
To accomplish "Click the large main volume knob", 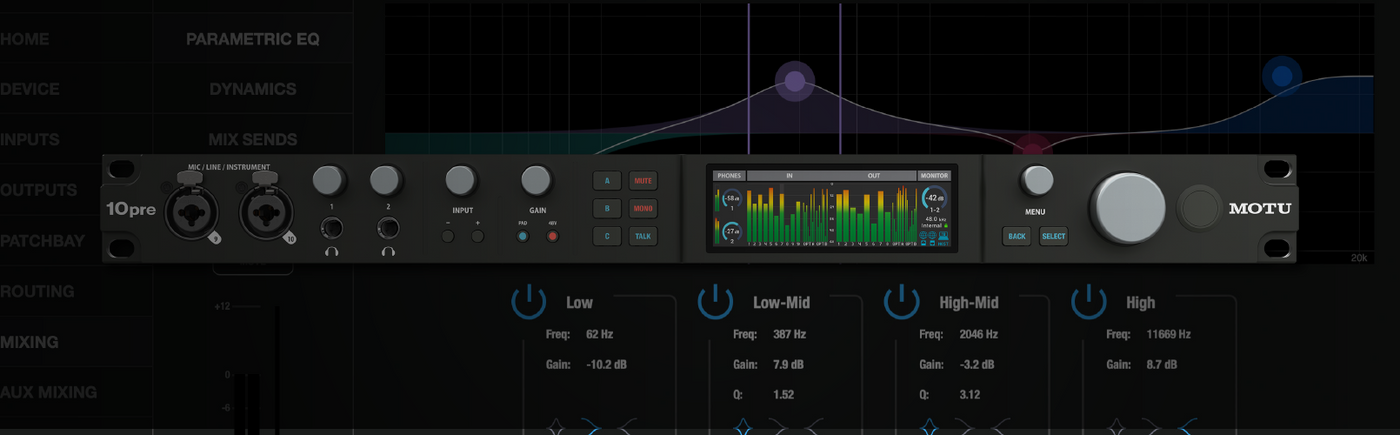I will coord(1131,208).
